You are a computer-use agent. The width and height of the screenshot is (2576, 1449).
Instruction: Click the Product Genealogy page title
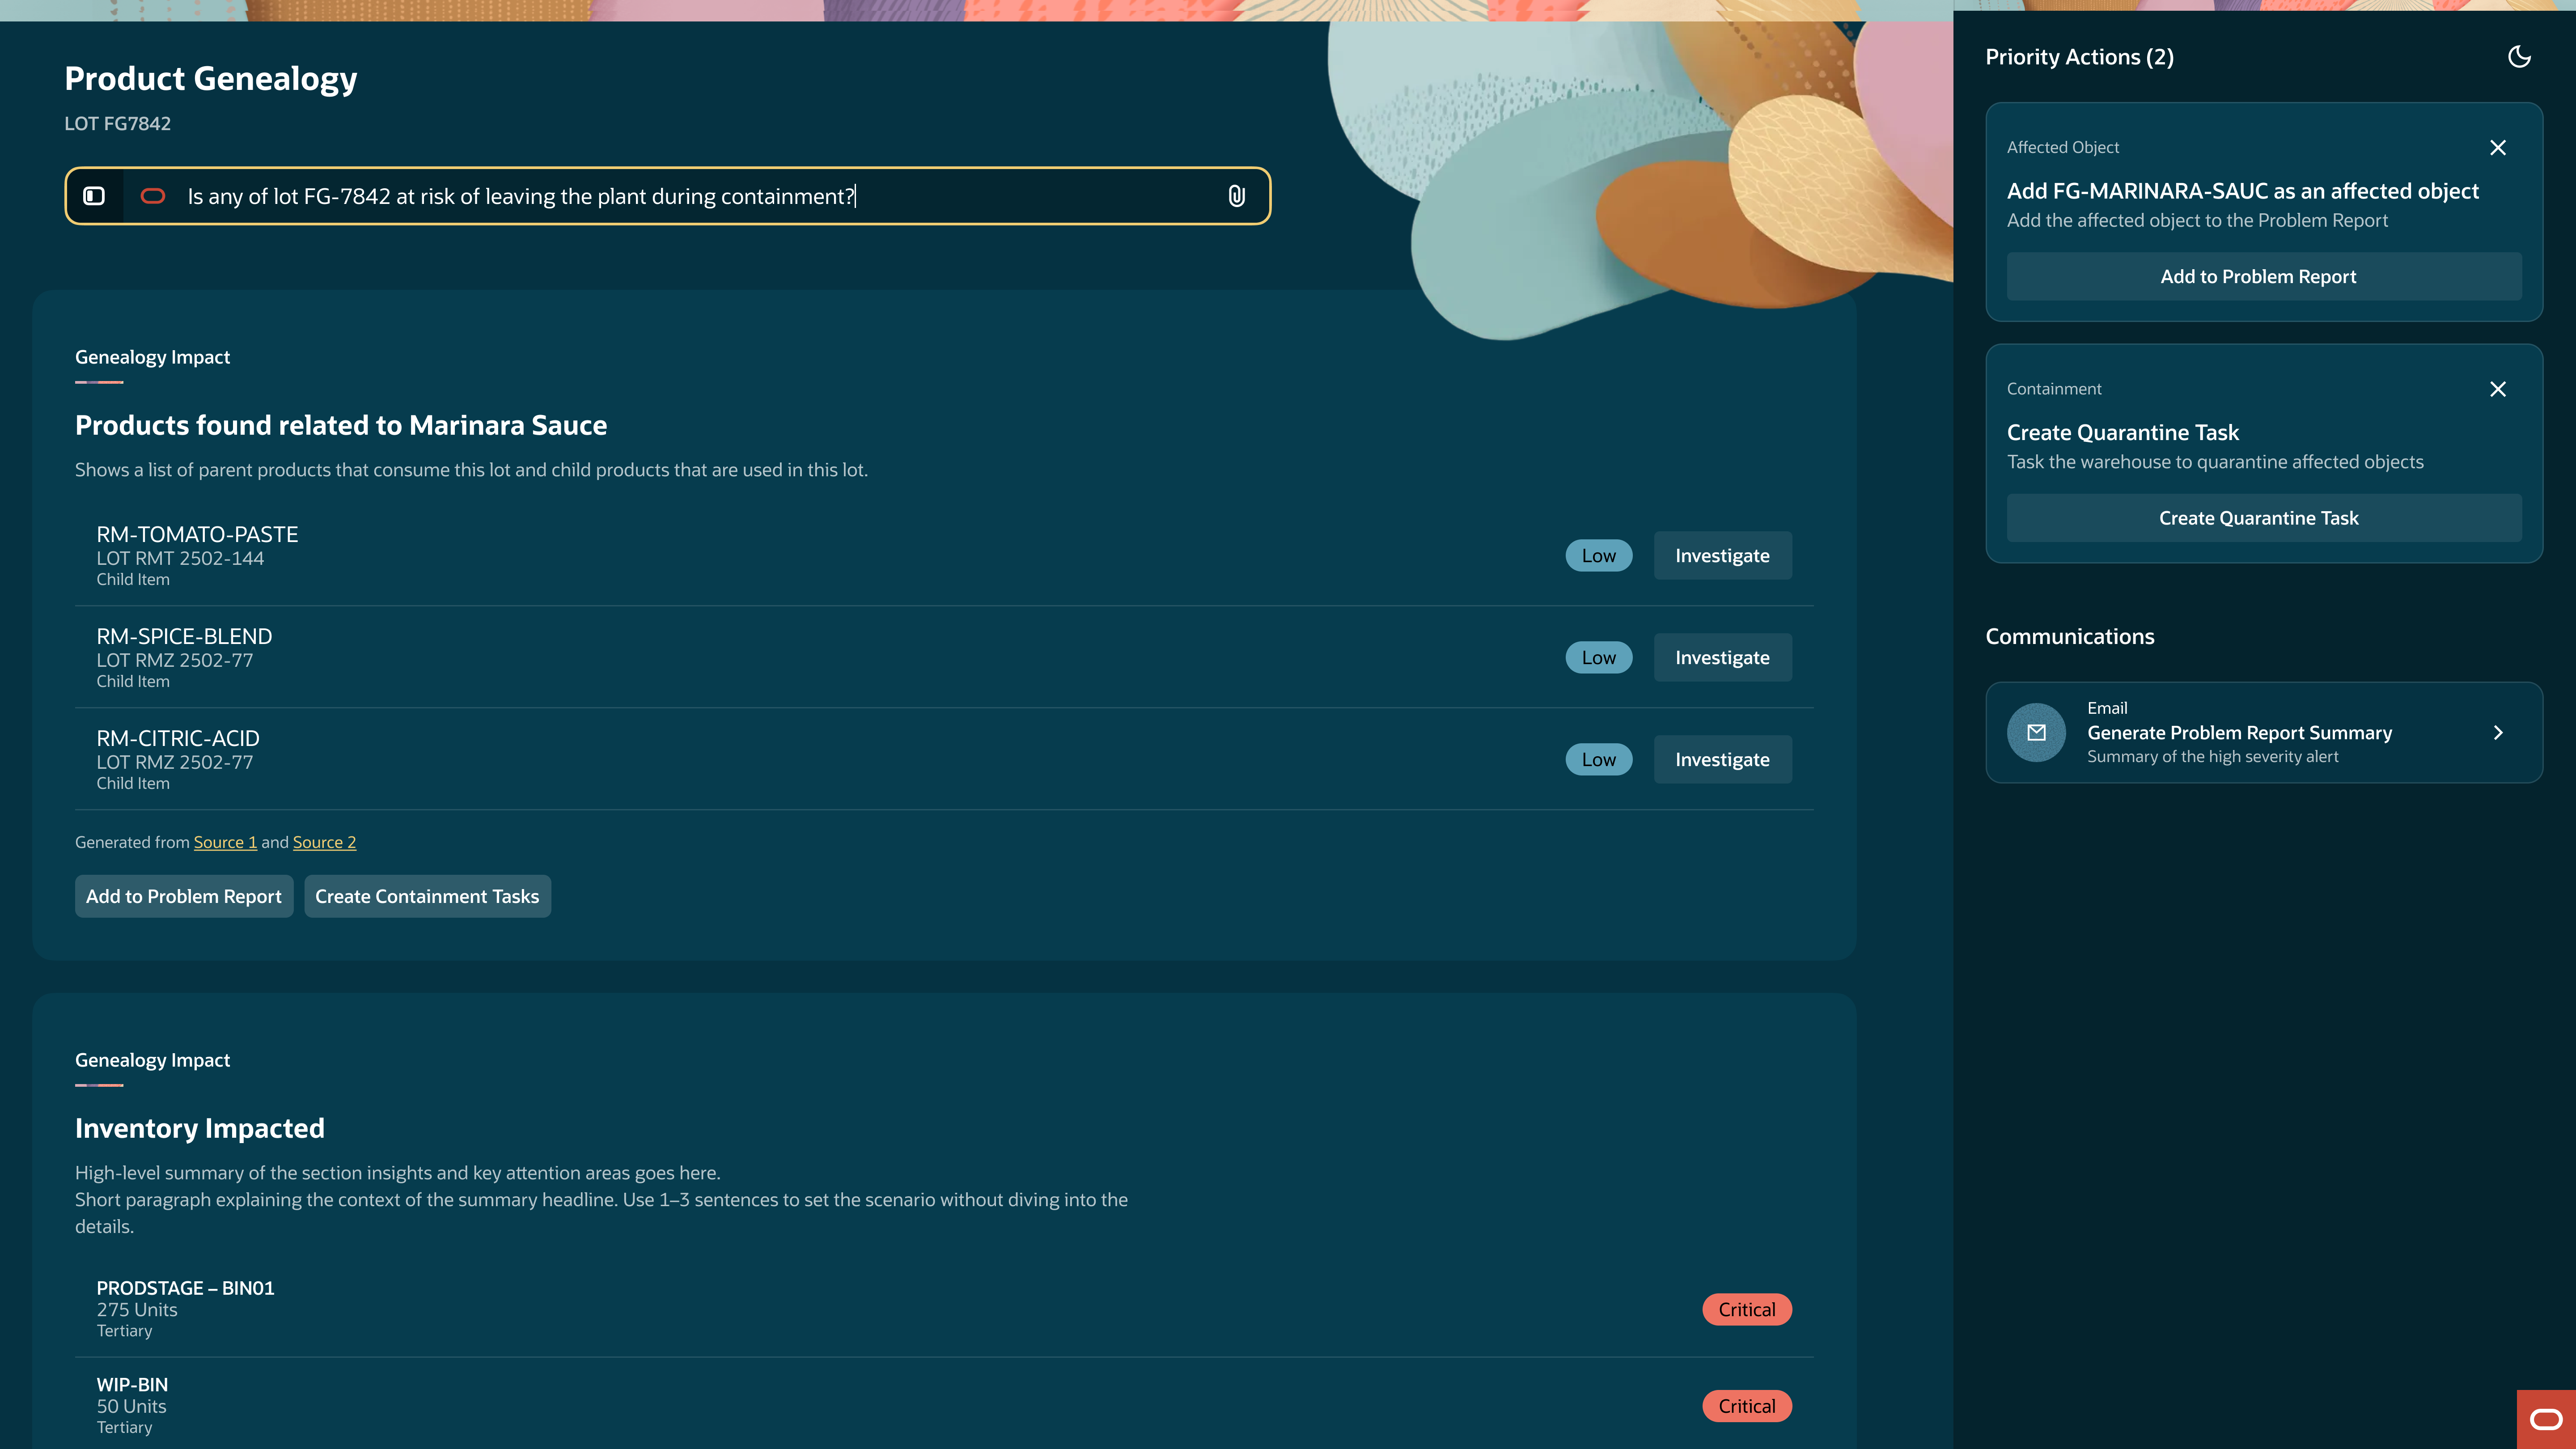tap(211, 79)
